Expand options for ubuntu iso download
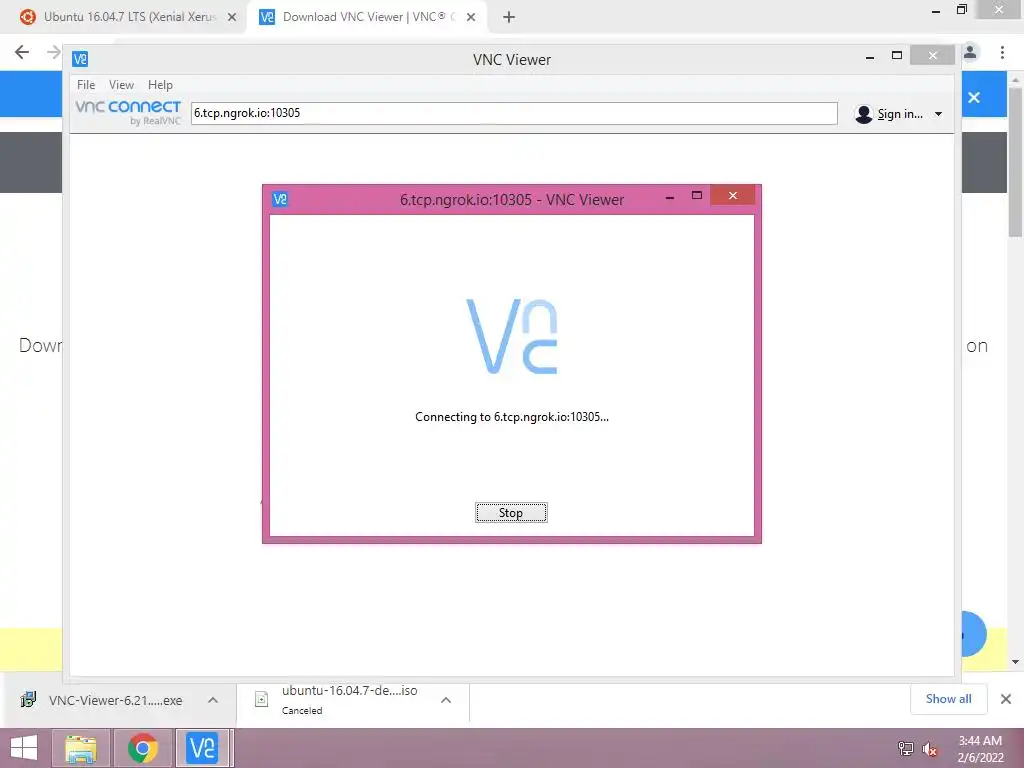The height and width of the screenshot is (768, 1024). coord(446,700)
